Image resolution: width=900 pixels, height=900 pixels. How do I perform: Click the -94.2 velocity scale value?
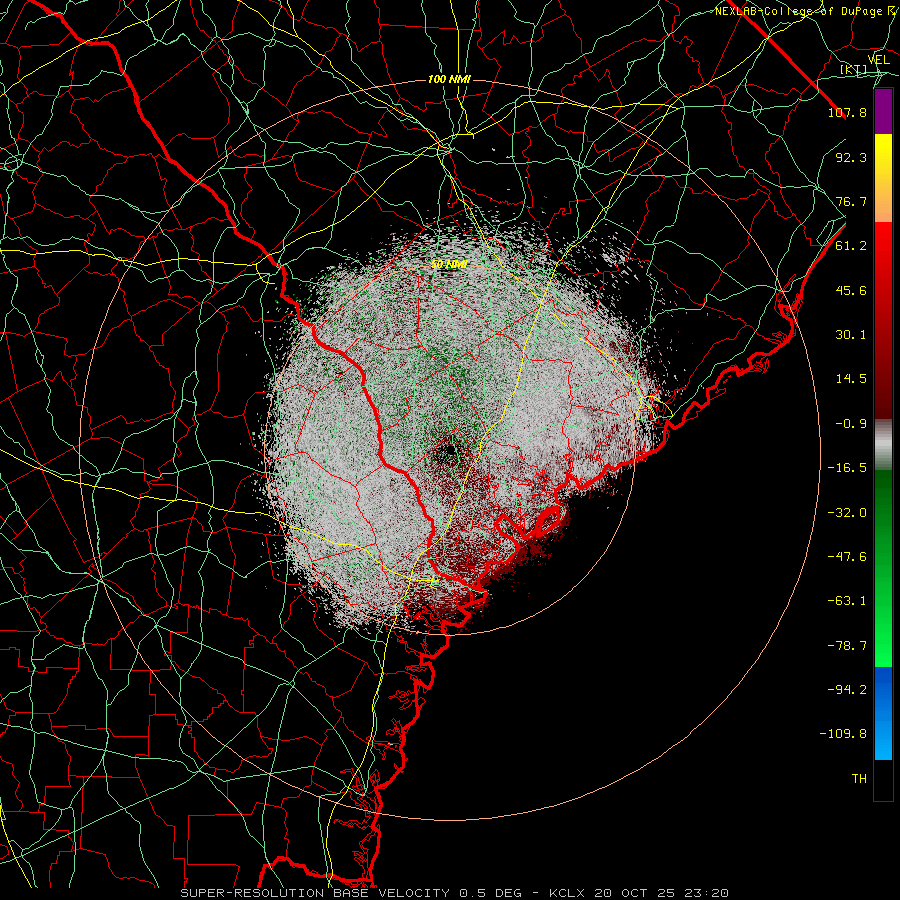[x=847, y=690]
